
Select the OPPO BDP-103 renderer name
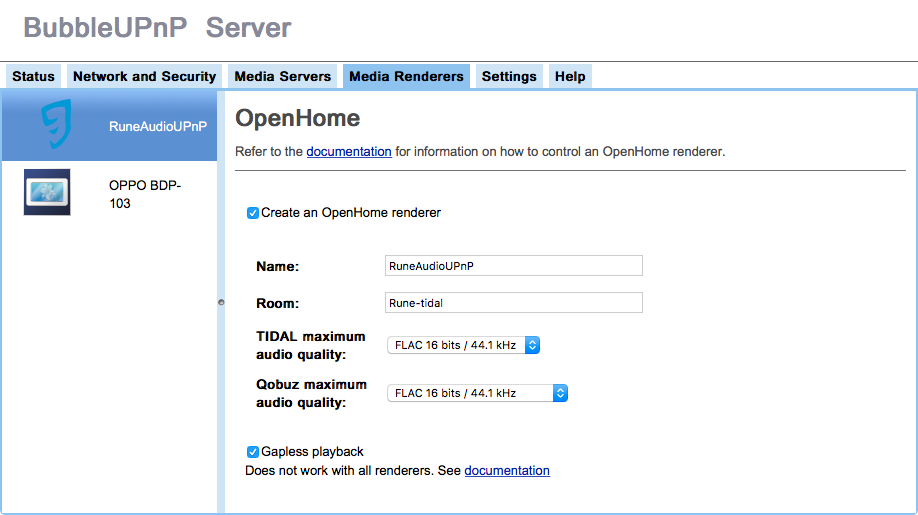[145, 194]
